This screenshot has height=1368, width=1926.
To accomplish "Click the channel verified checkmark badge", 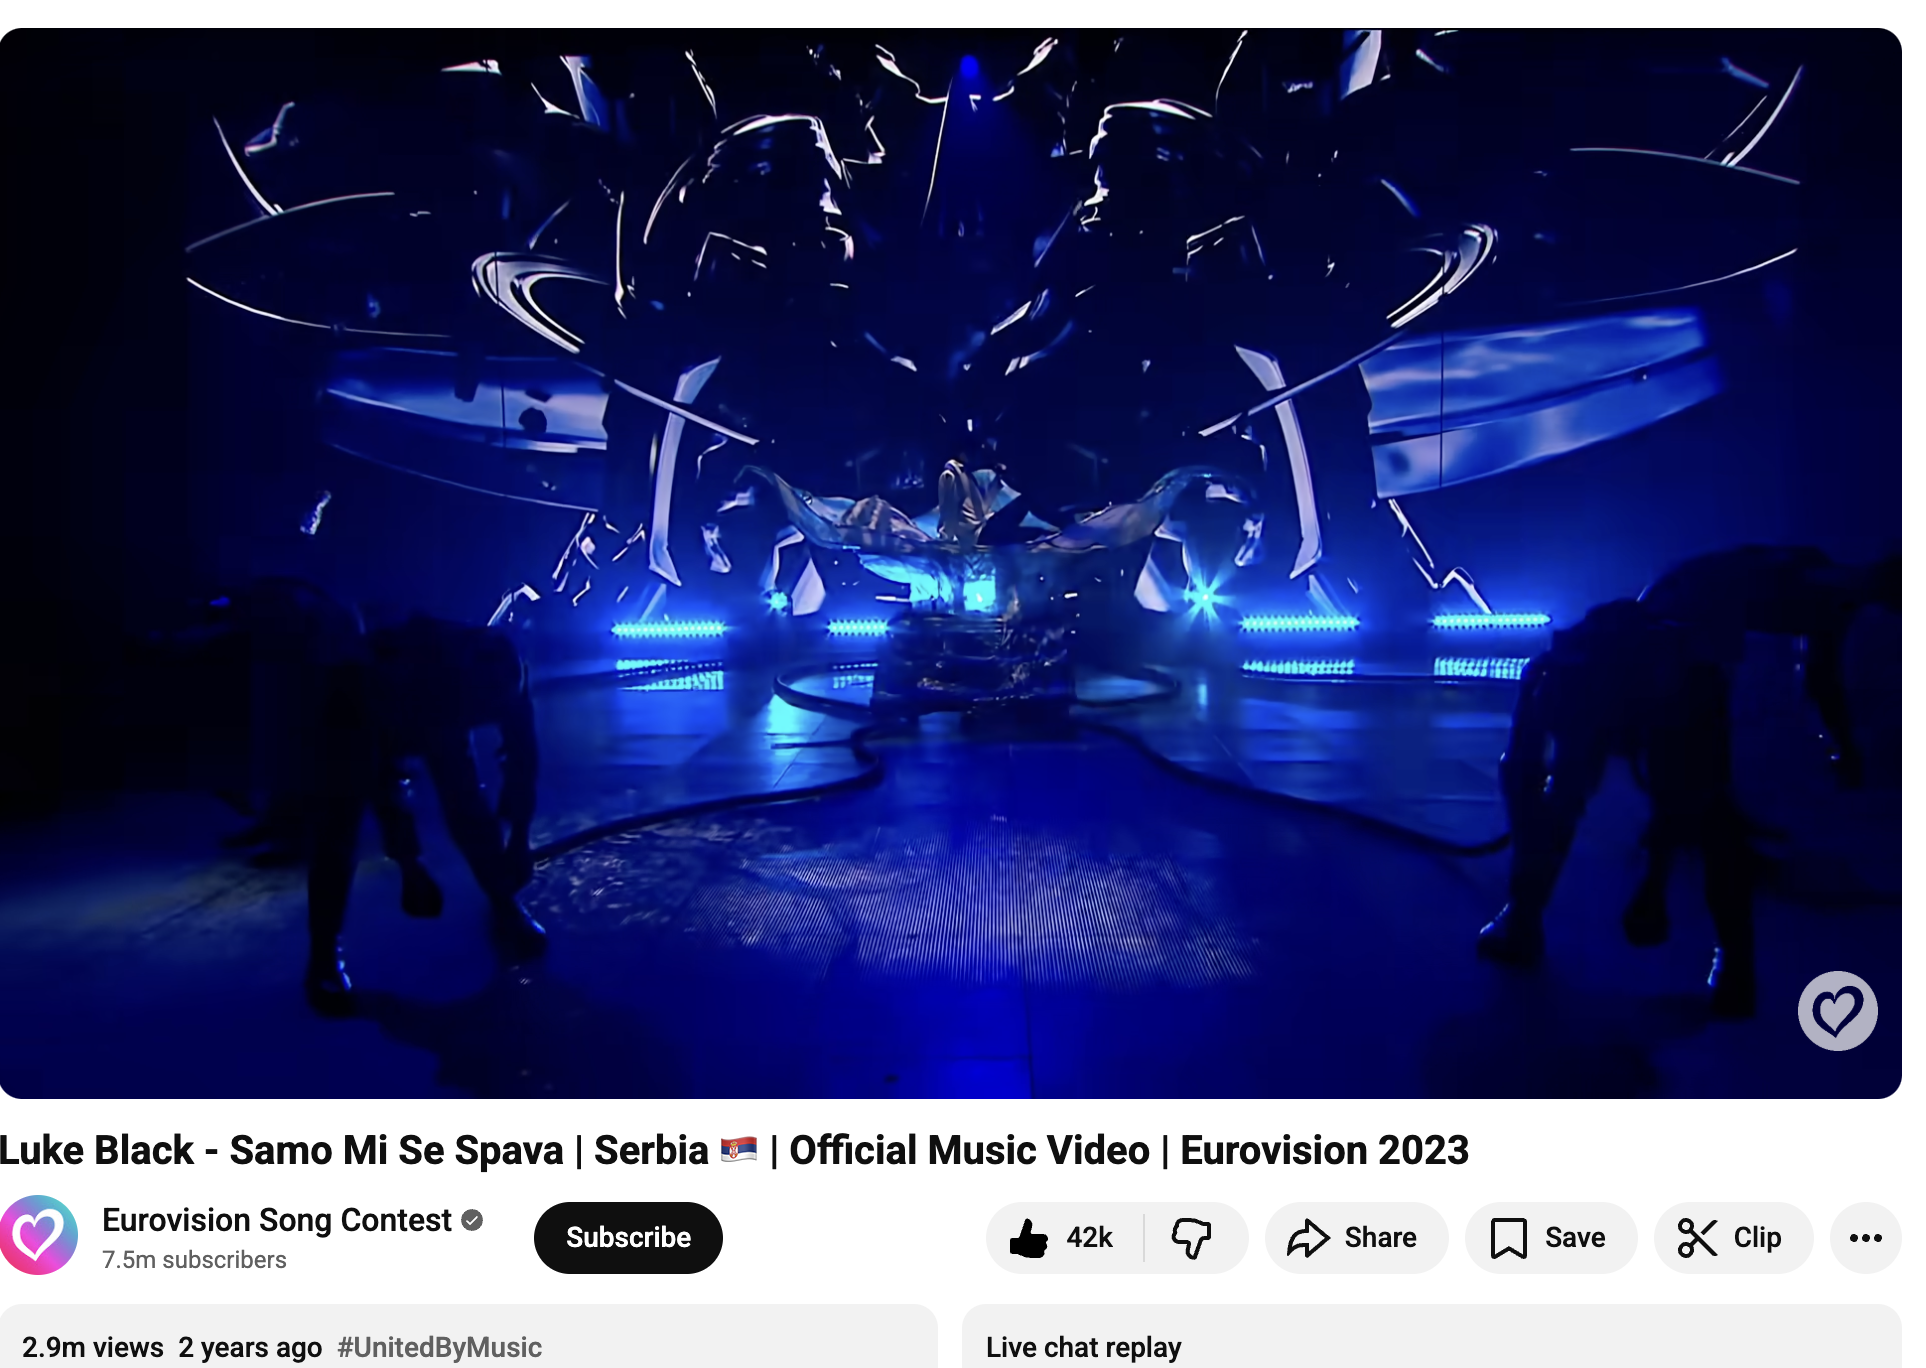I will click(473, 1220).
